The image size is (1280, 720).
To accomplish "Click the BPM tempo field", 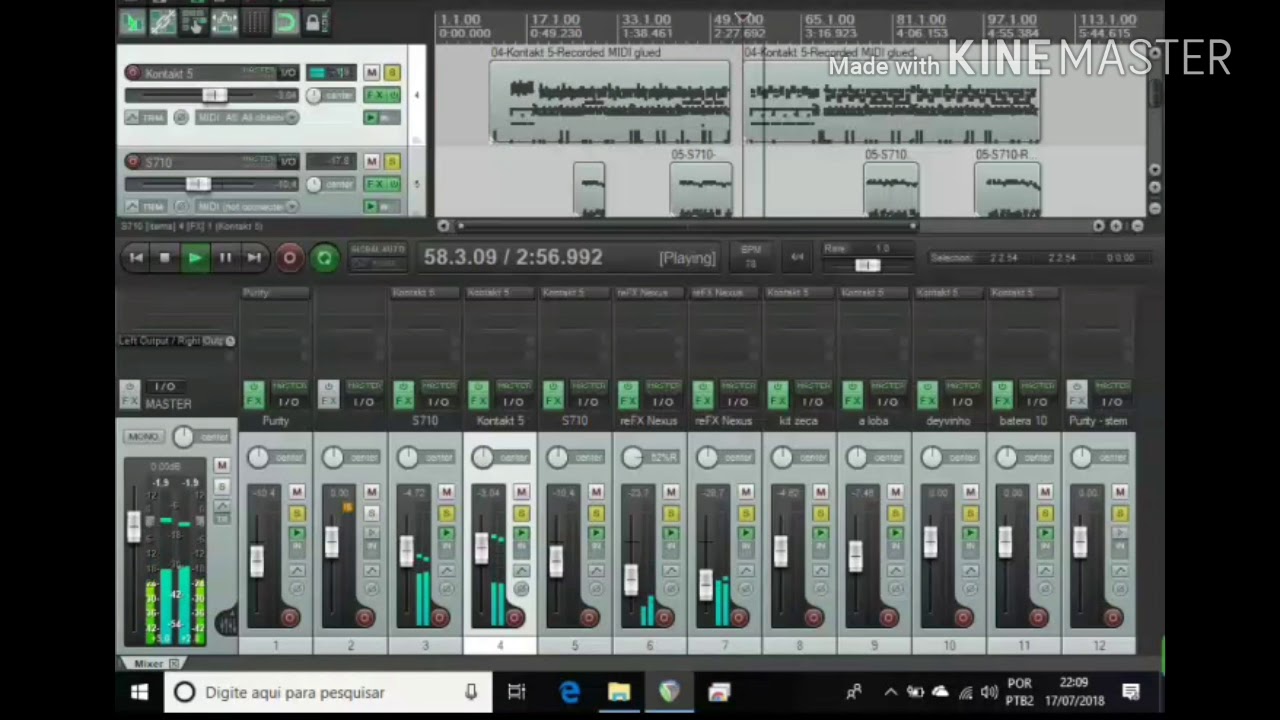I will [751, 257].
